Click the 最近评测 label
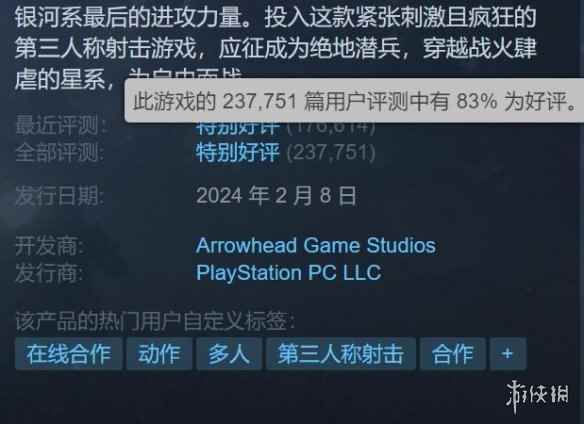584x424 pixels. pyautogui.click(x=61, y=125)
